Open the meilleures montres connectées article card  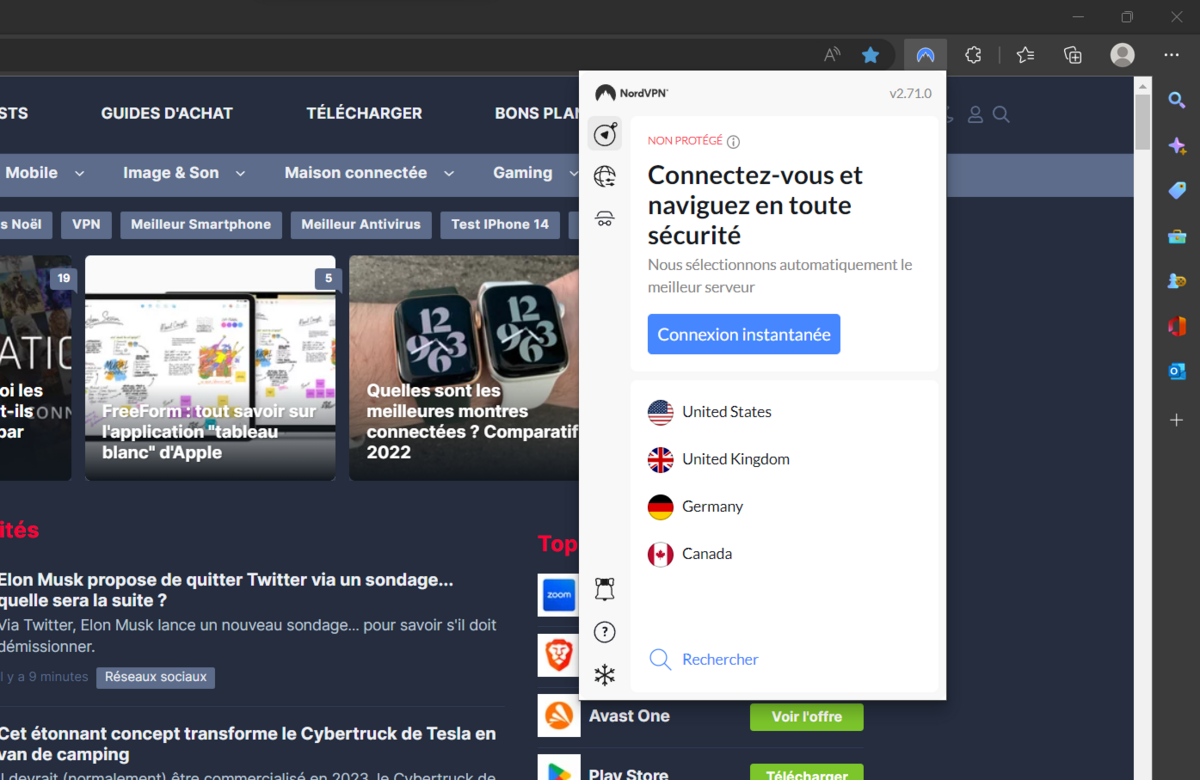click(x=464, y=368)
